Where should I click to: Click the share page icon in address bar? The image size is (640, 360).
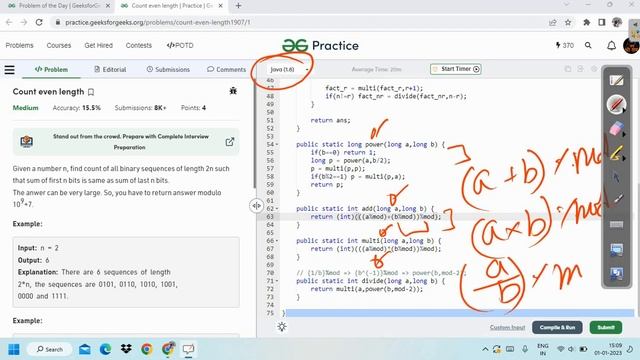tap(553, 22)
